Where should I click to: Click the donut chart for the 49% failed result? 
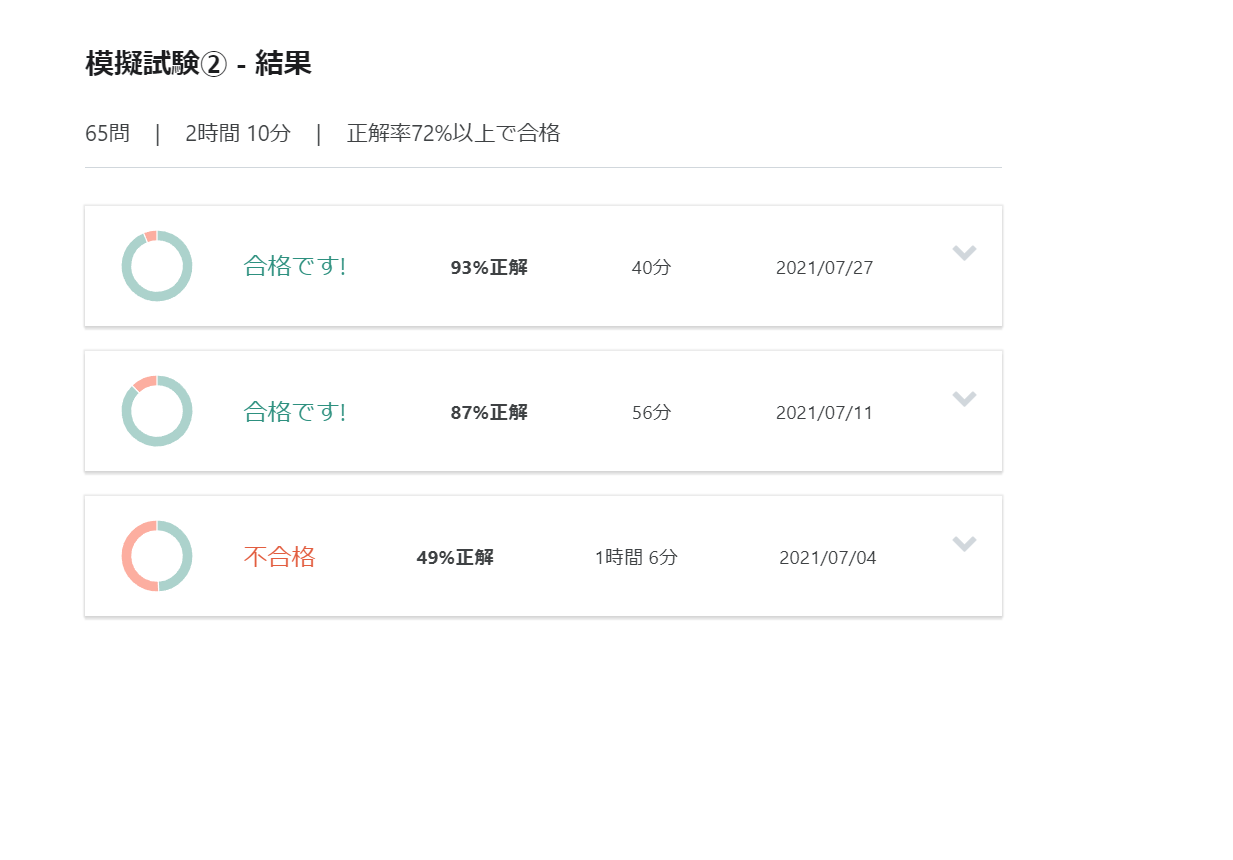[157, 556]
